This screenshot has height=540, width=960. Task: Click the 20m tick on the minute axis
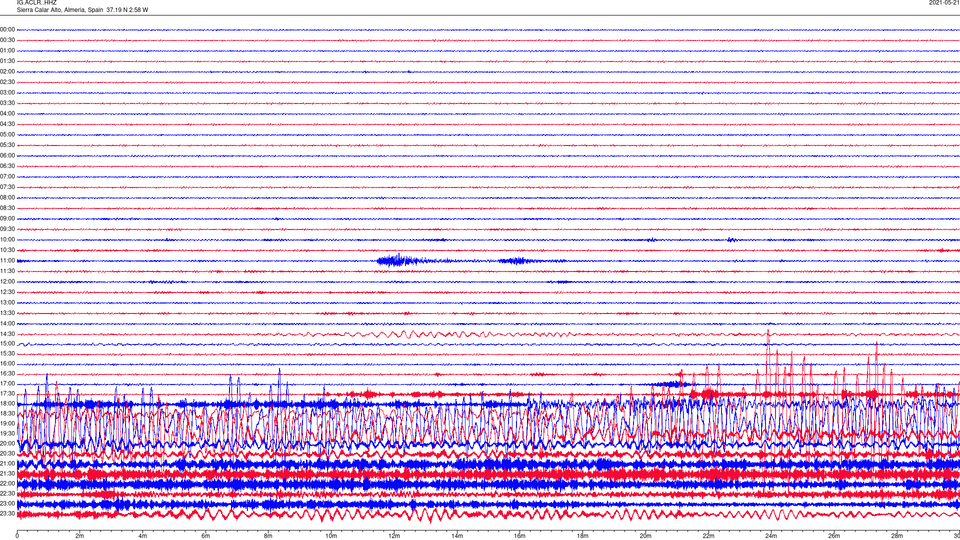click(x=645, y=536)
